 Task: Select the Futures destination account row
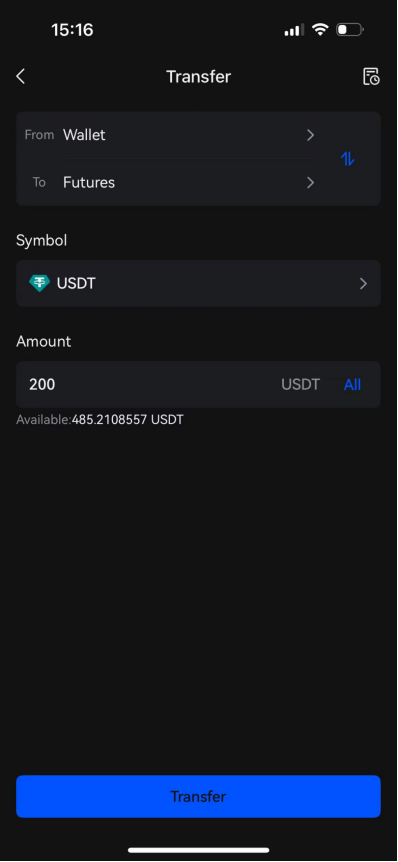[x=170, y=183]
